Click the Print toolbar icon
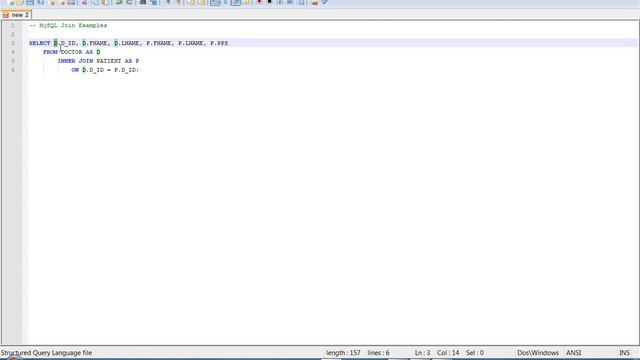 point(71,2)
